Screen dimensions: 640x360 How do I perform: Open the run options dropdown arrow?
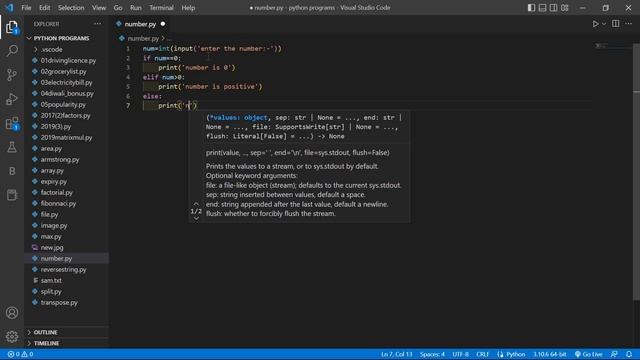click(x=604, y=24)
